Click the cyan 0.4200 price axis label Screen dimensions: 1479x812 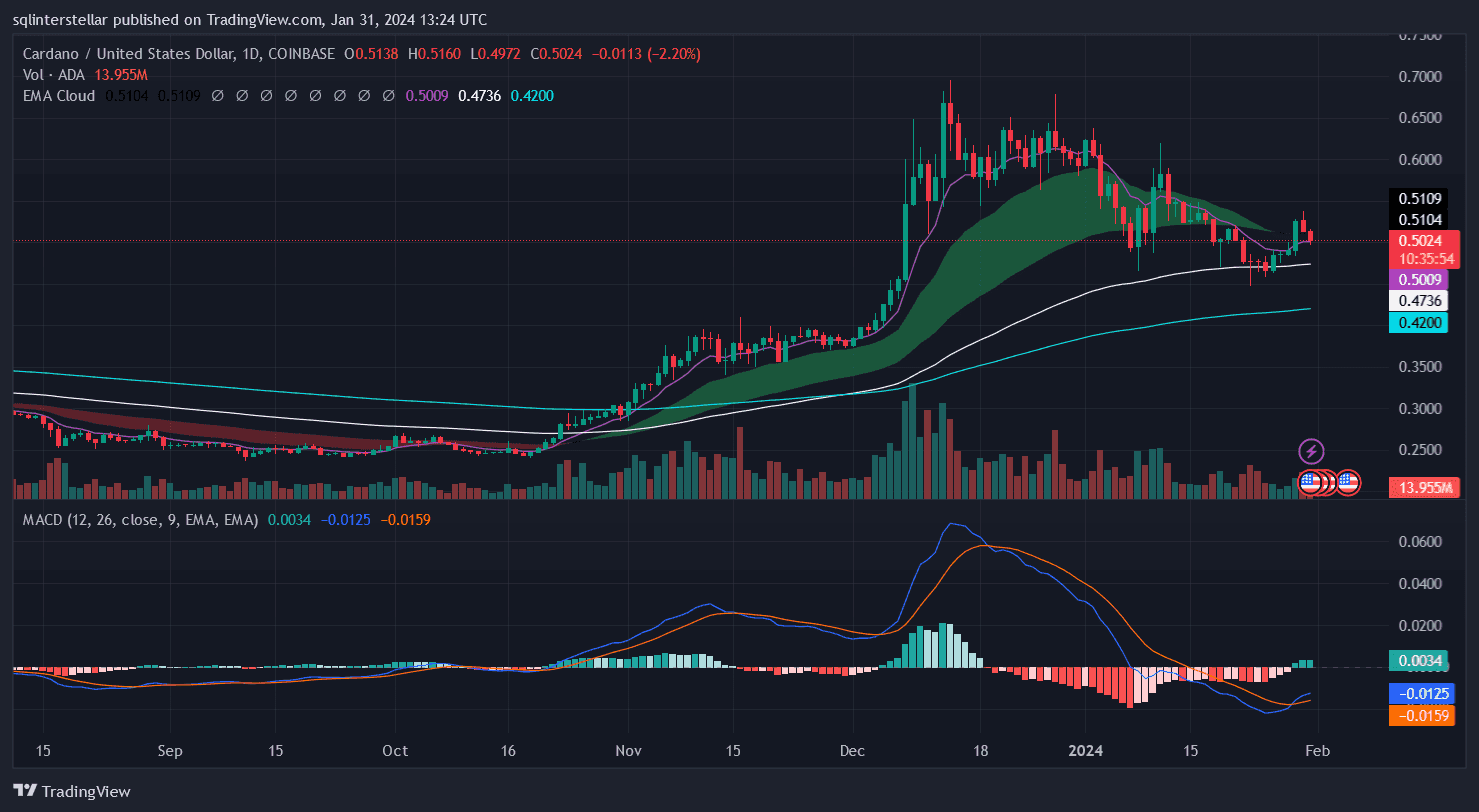coord(1418,322)
